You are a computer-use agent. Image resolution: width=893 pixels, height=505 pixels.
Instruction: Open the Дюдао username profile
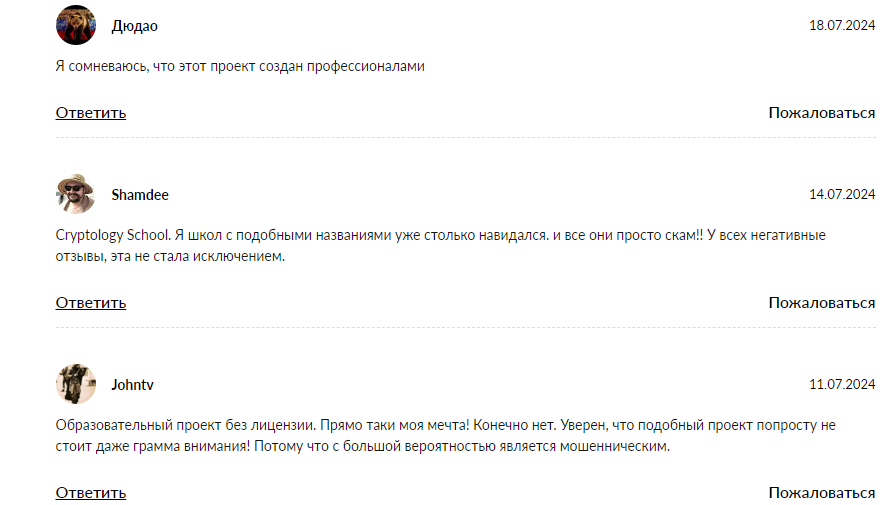[134, 26]
